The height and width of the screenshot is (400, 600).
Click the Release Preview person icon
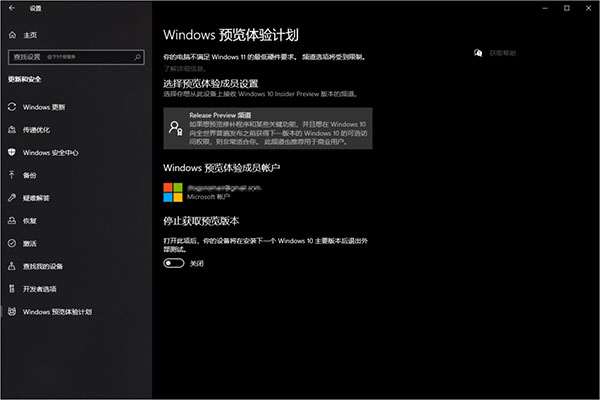pyautogui.click(x=176, y=128)
